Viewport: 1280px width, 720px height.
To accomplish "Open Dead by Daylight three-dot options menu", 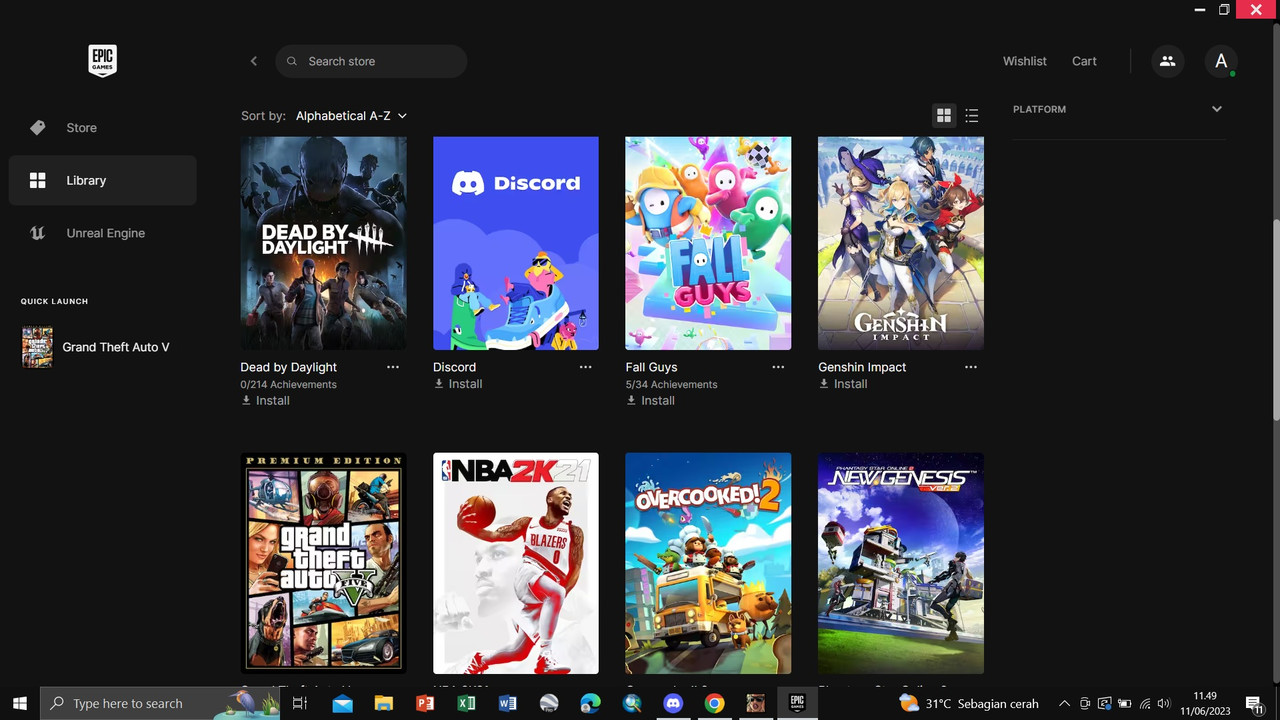I will (x=393, y=367).
